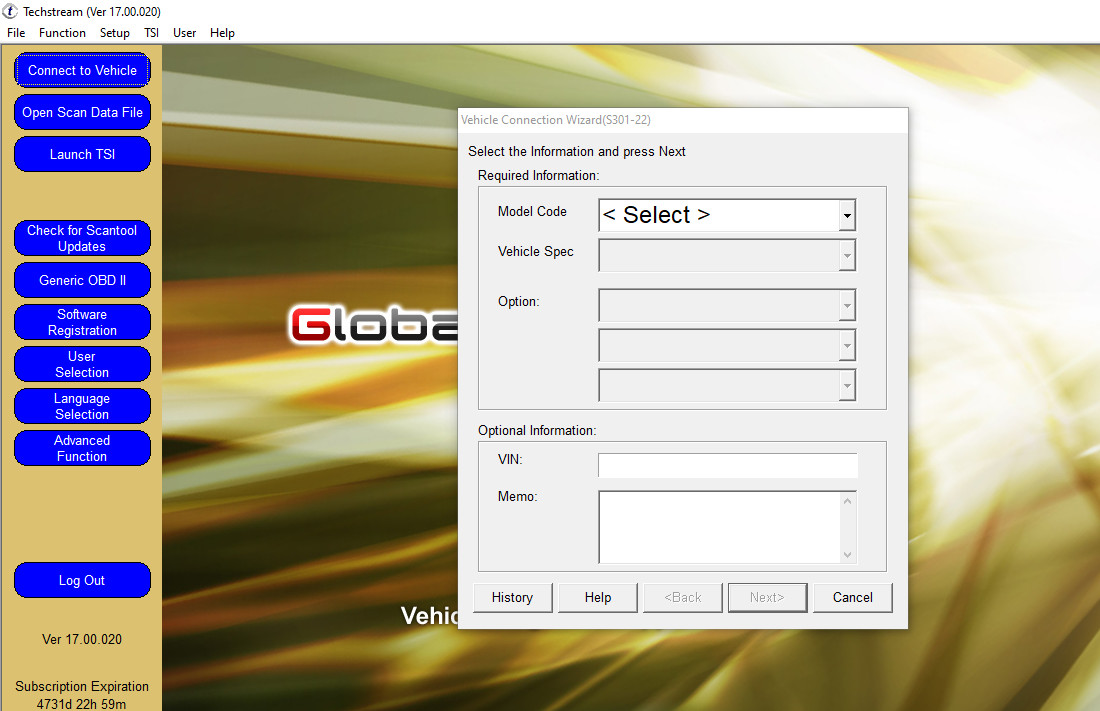Click the VIN input field
This screenshot has width=1100, height=711.
click(727, 465)
